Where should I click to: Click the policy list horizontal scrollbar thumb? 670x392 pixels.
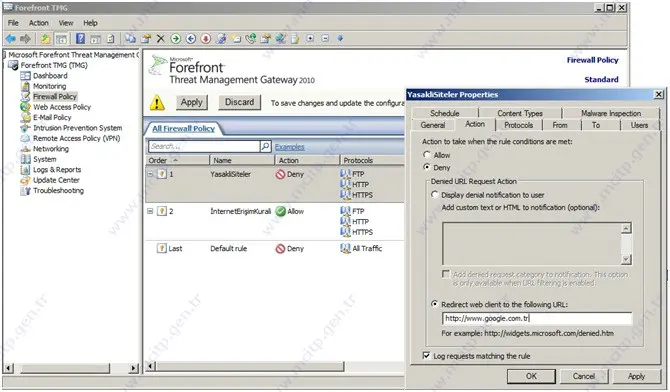point(250,366)
